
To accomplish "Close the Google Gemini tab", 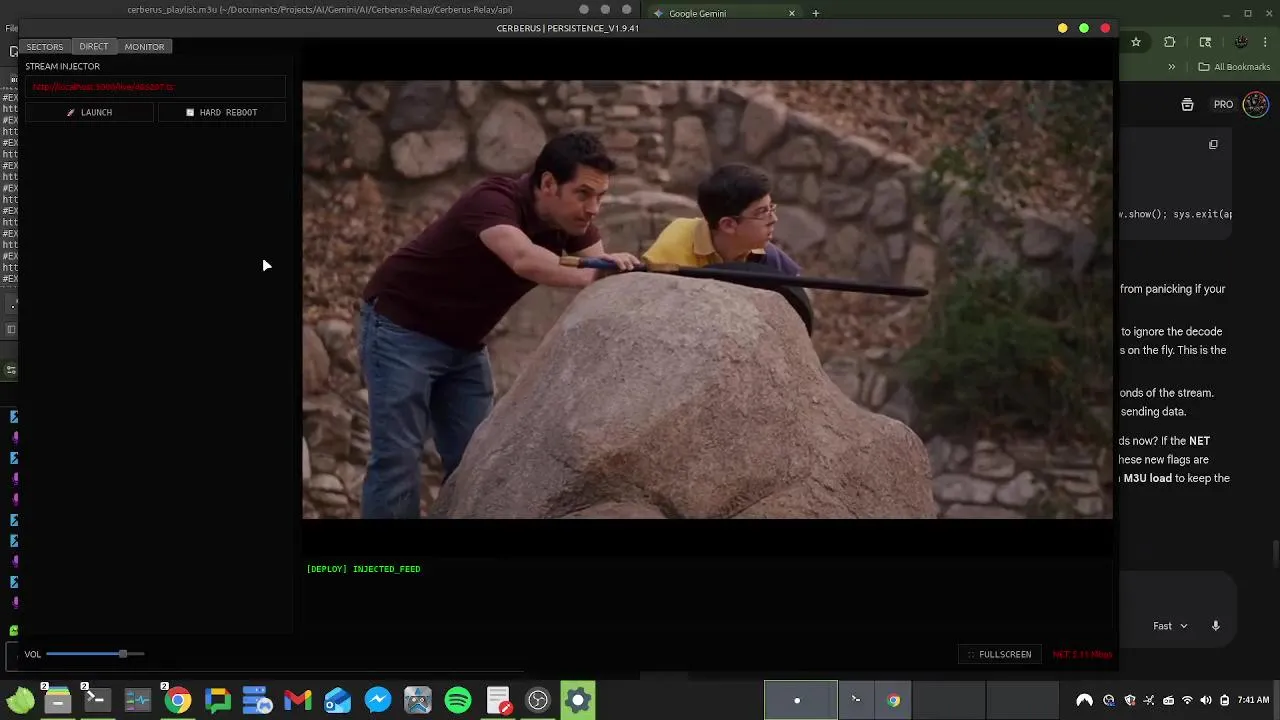I will click(792, 13).
